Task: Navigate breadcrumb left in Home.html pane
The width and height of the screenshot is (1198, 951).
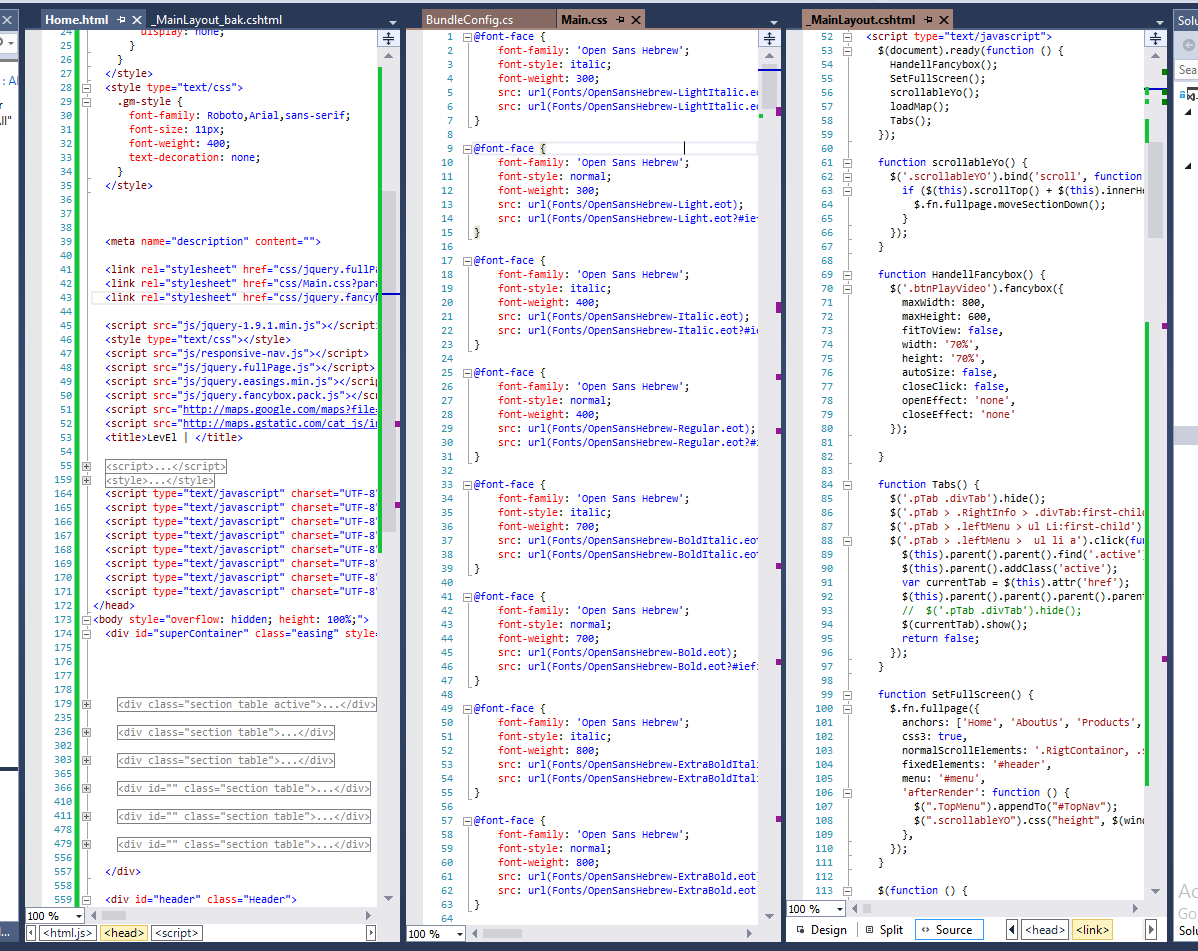Action: click(x=31, y=933)
